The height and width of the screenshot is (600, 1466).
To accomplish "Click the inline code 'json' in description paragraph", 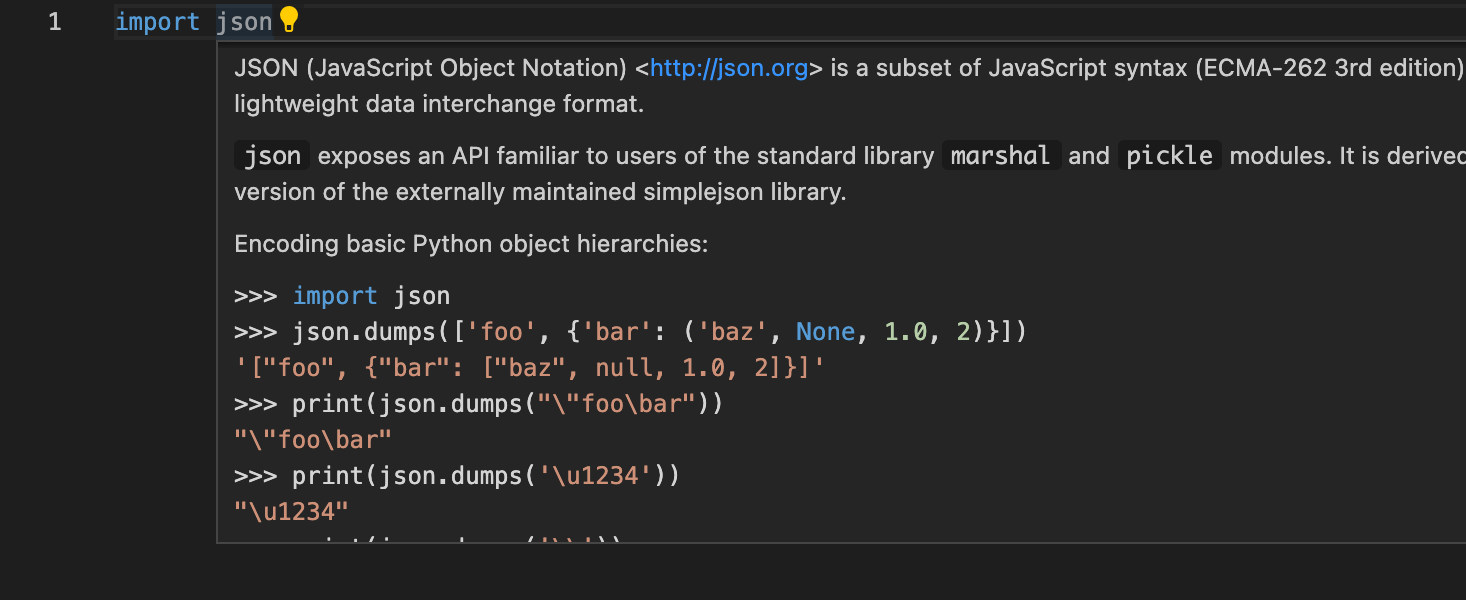I will (x=273, y=156).
